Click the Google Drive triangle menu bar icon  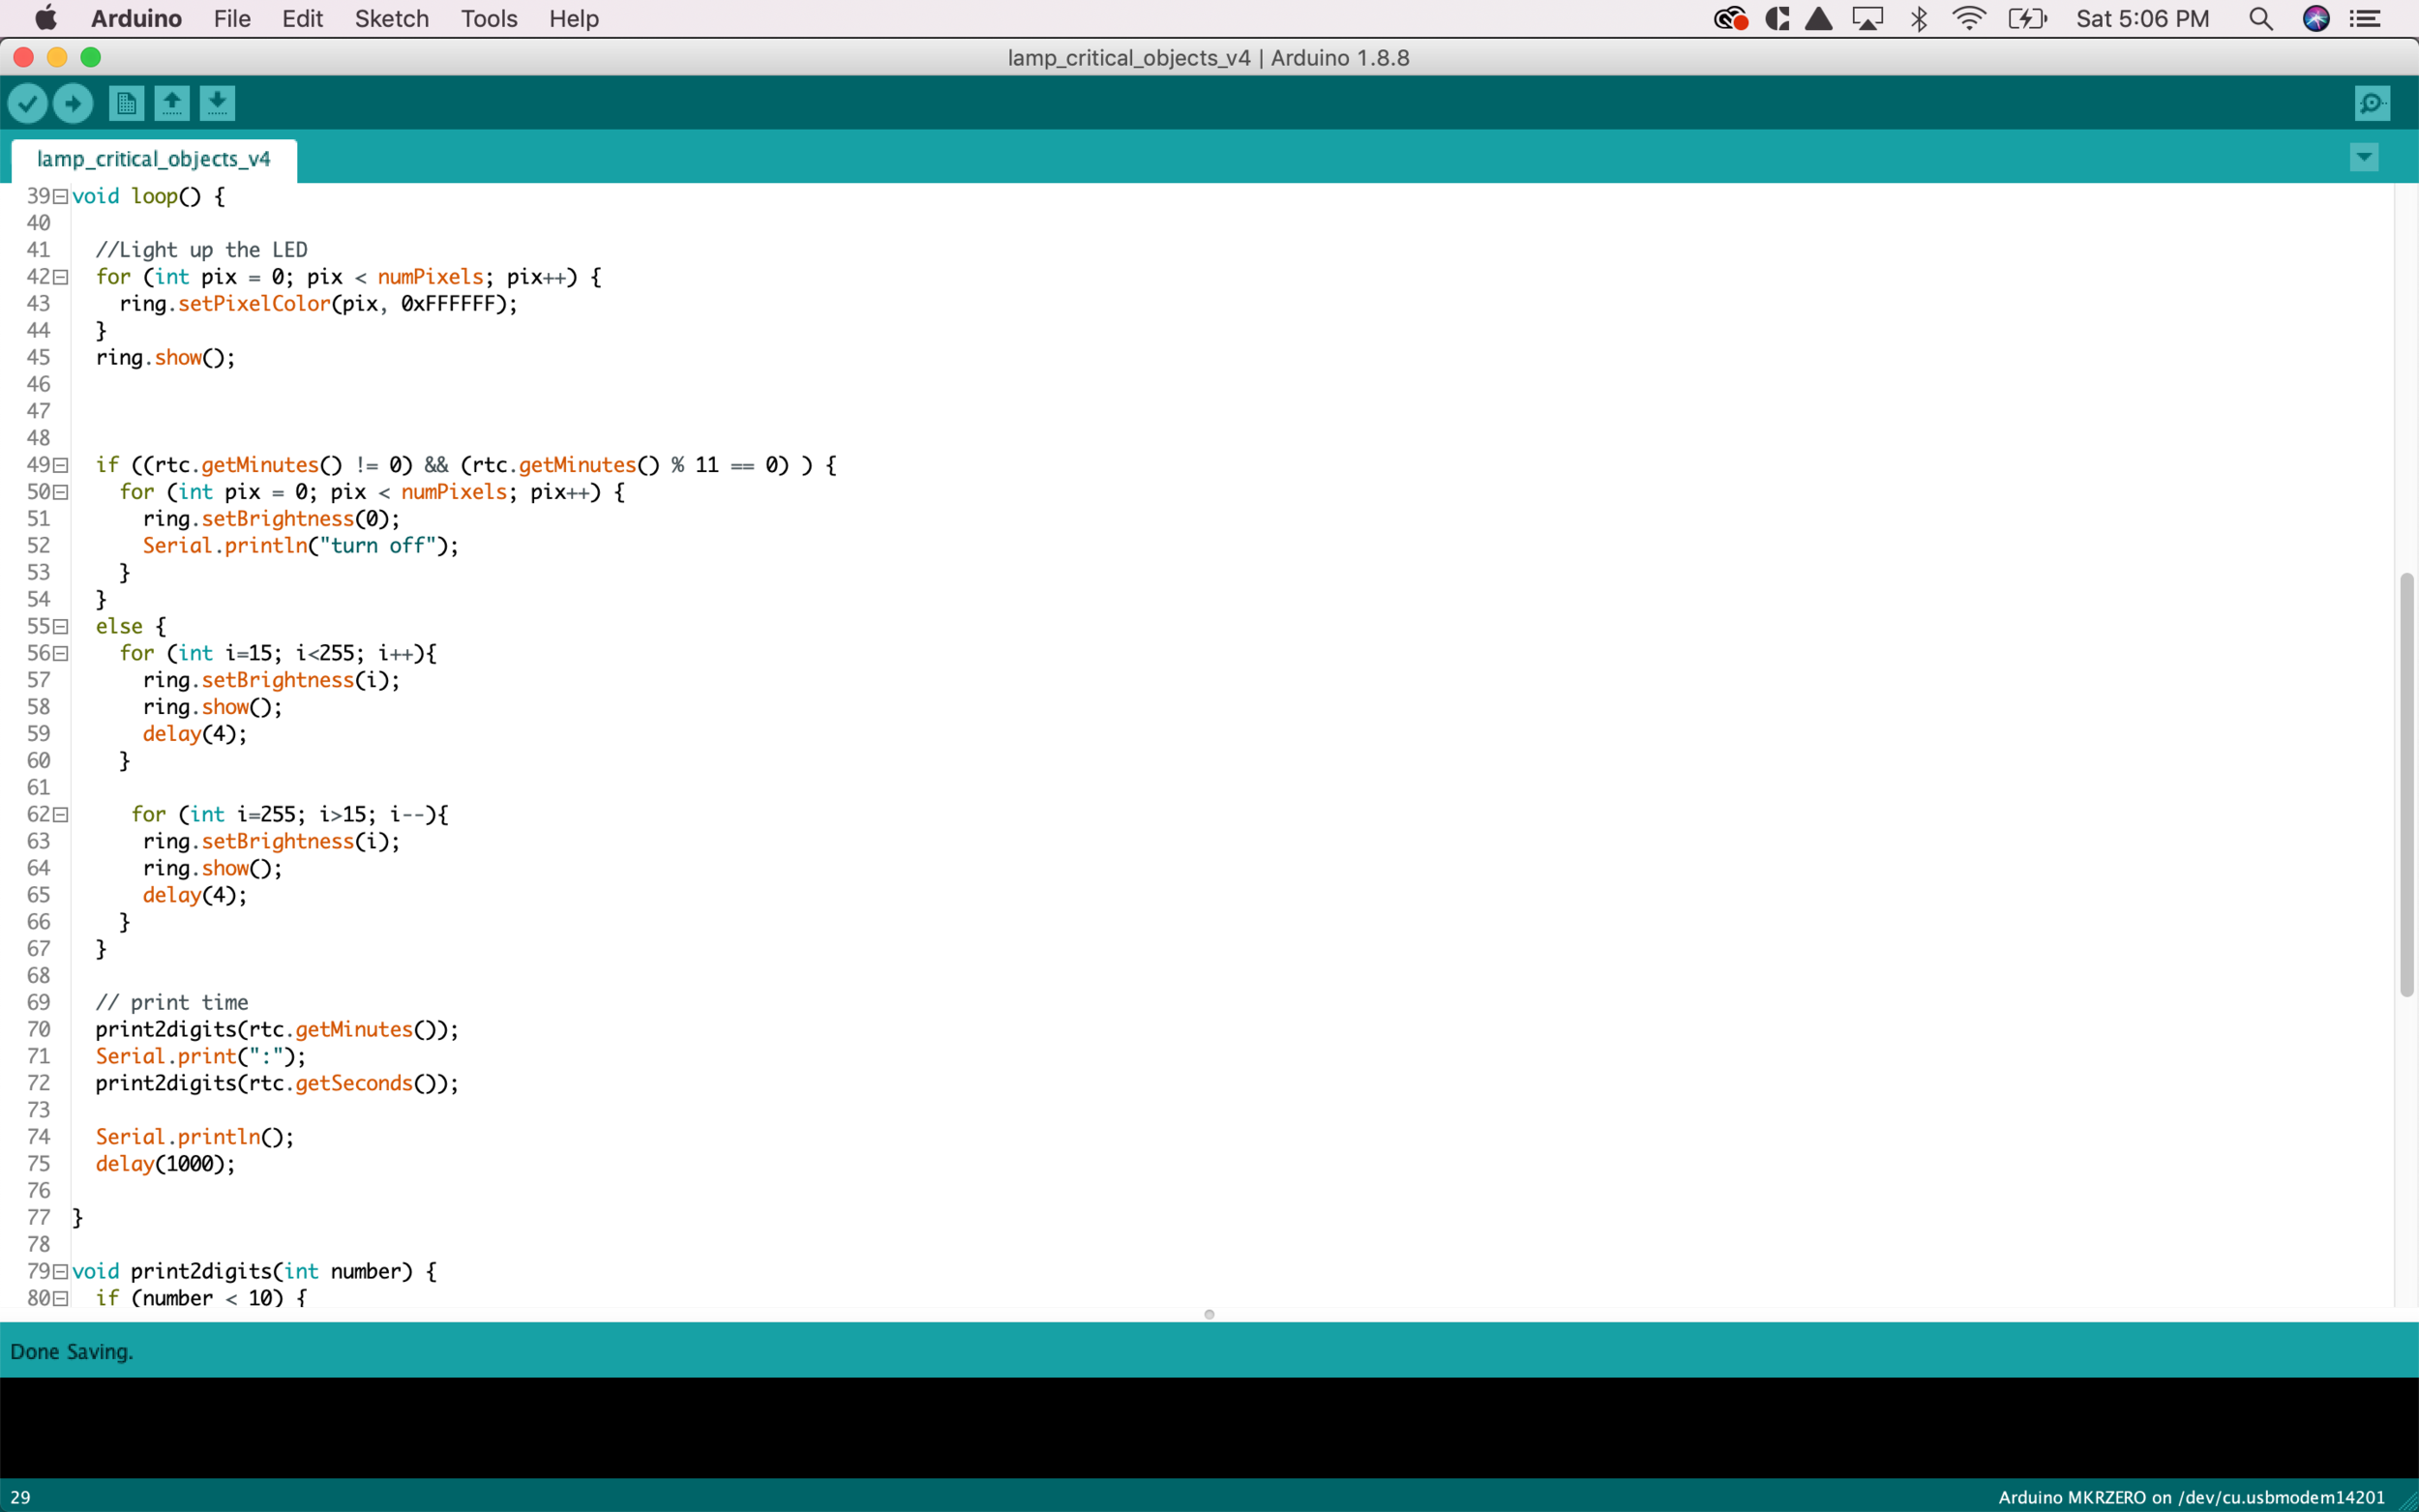click(x=1819, y=19)
